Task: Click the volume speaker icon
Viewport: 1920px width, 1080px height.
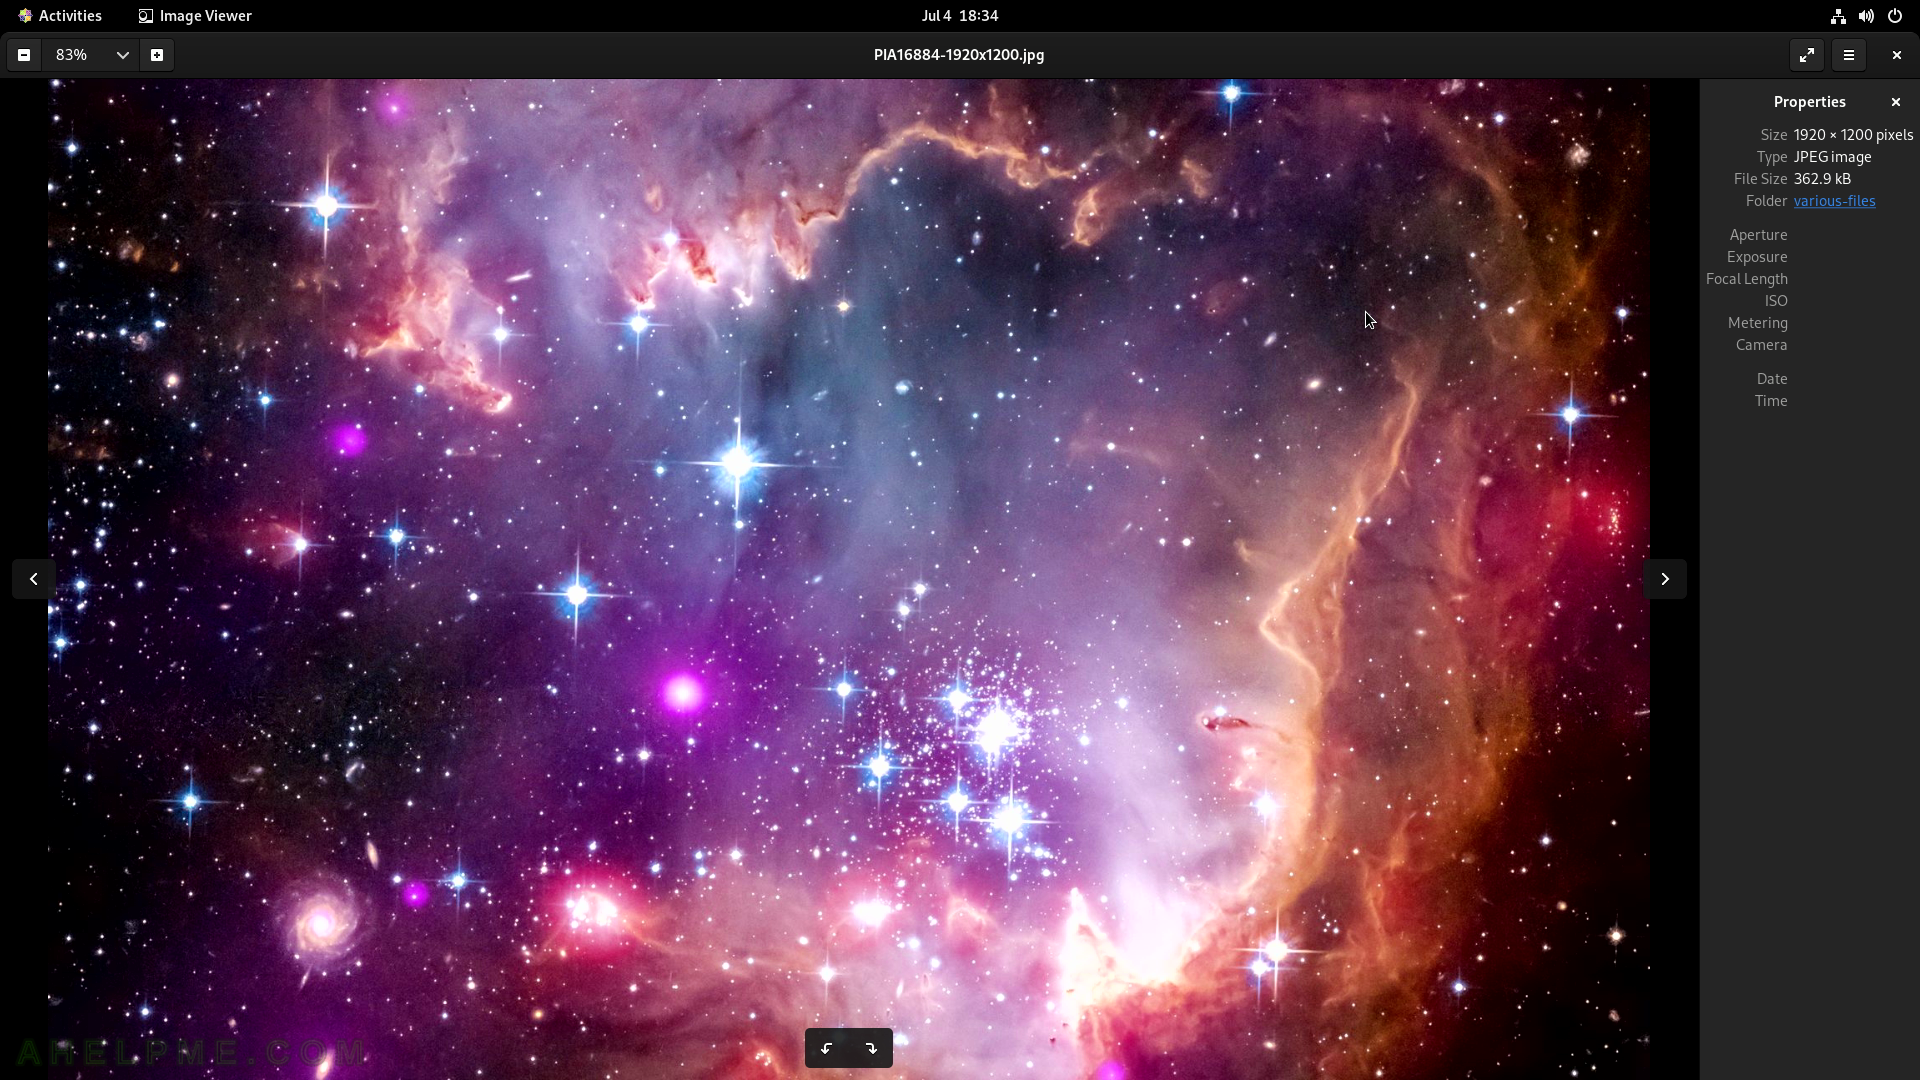Action: click(1866, 16)
